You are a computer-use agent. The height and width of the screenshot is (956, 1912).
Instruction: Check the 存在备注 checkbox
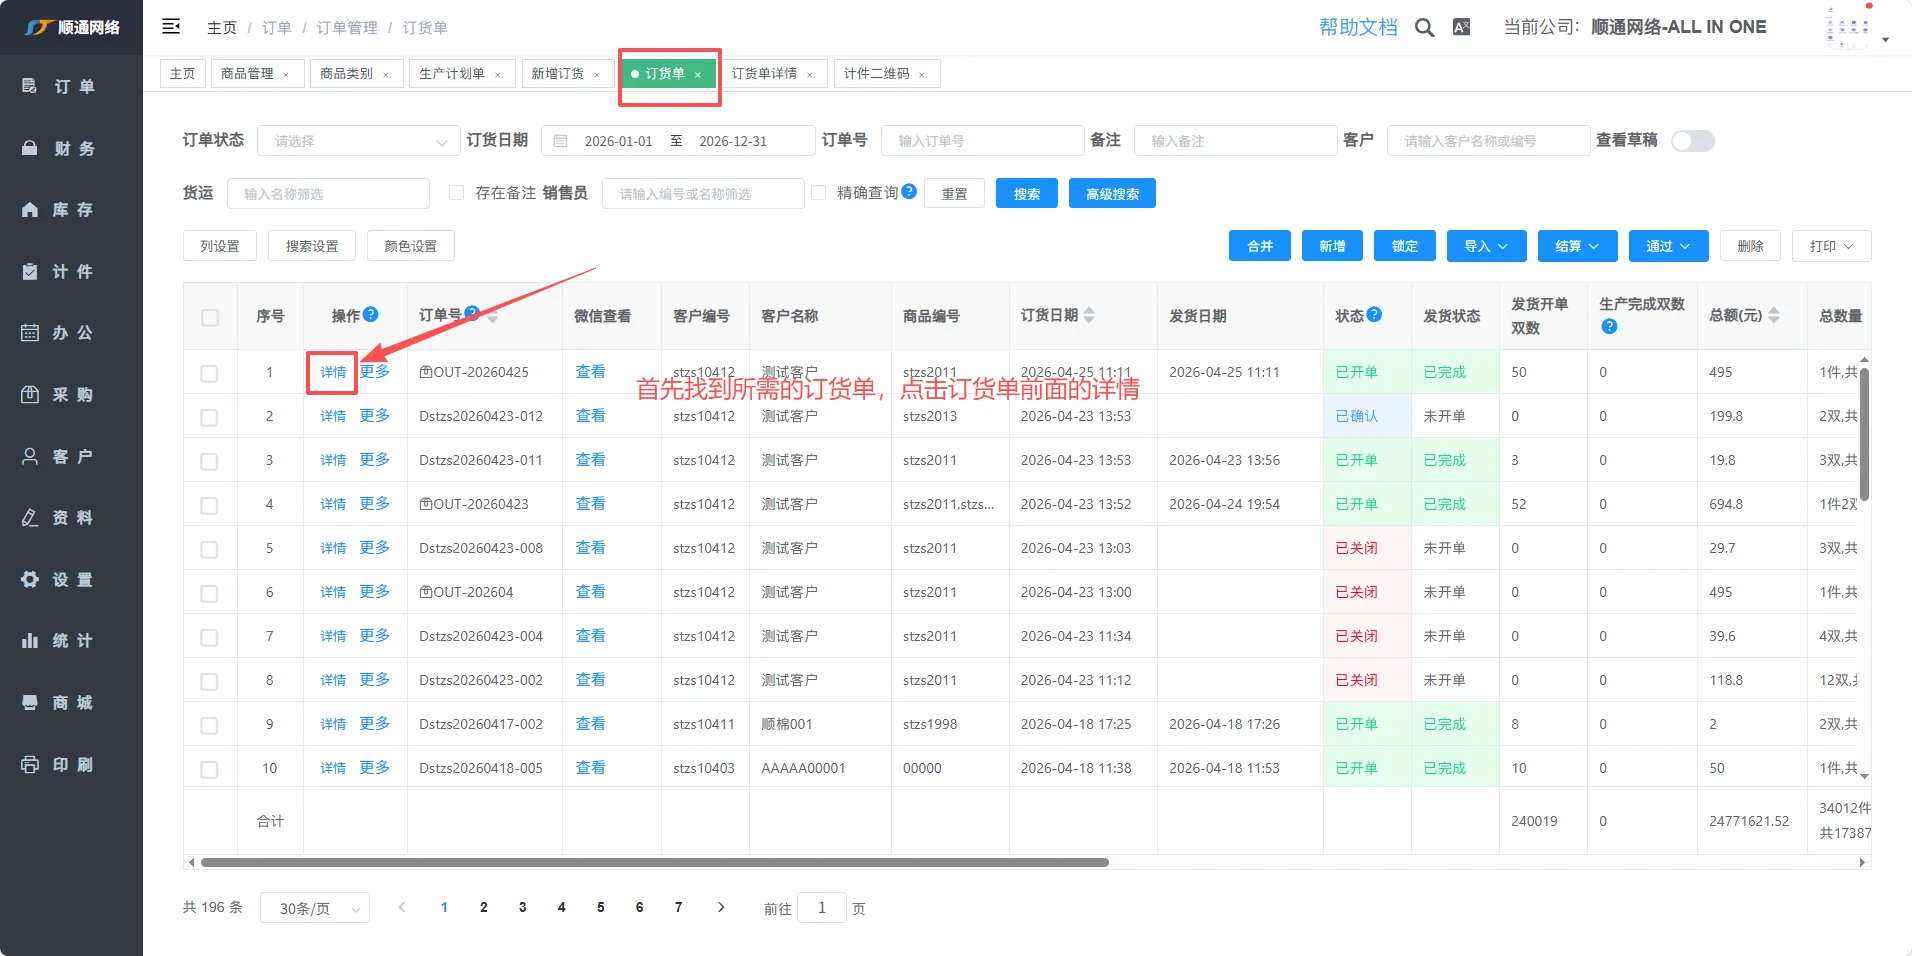point(457,193)
